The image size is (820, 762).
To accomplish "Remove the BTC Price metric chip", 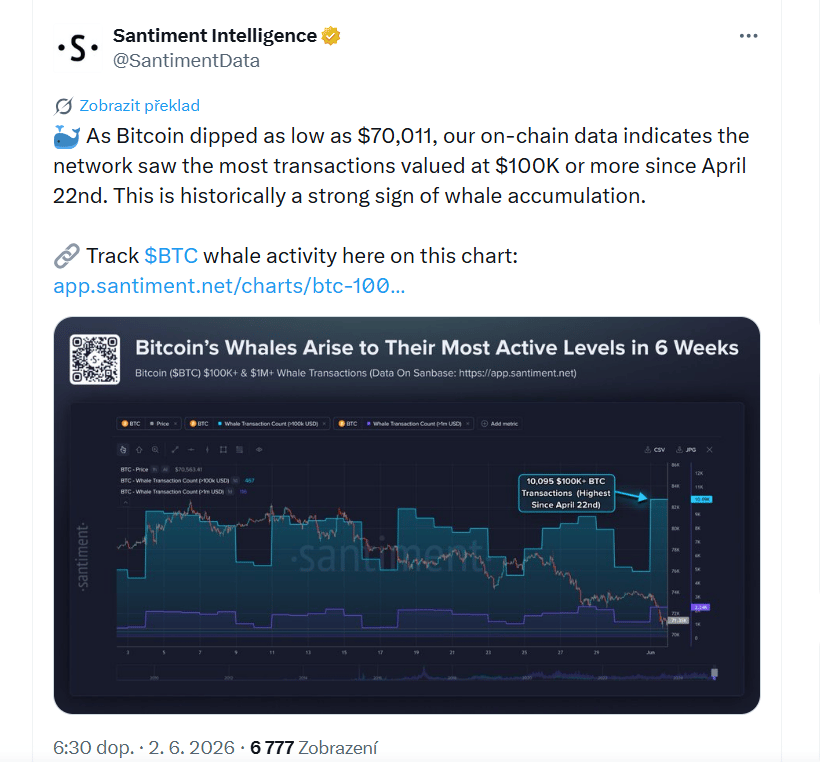I will coord(176,424).
